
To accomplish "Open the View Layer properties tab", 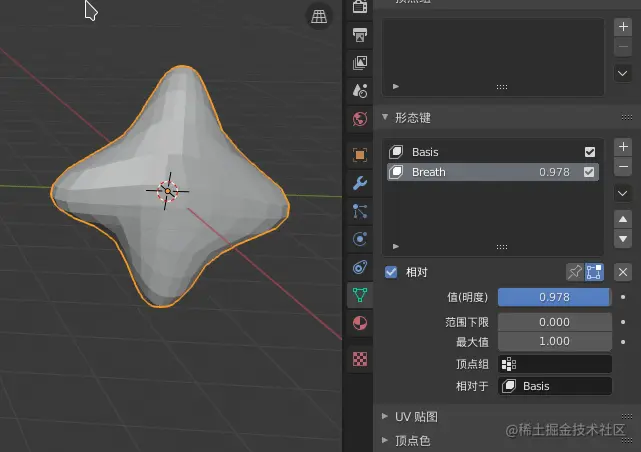I will pos(360,63).
